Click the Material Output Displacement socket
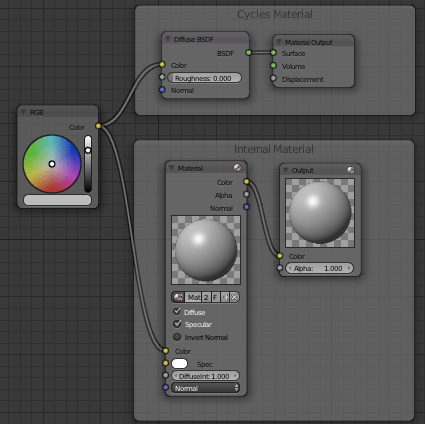This screenshot has height=424, width=425. click(x=273, y=78)
